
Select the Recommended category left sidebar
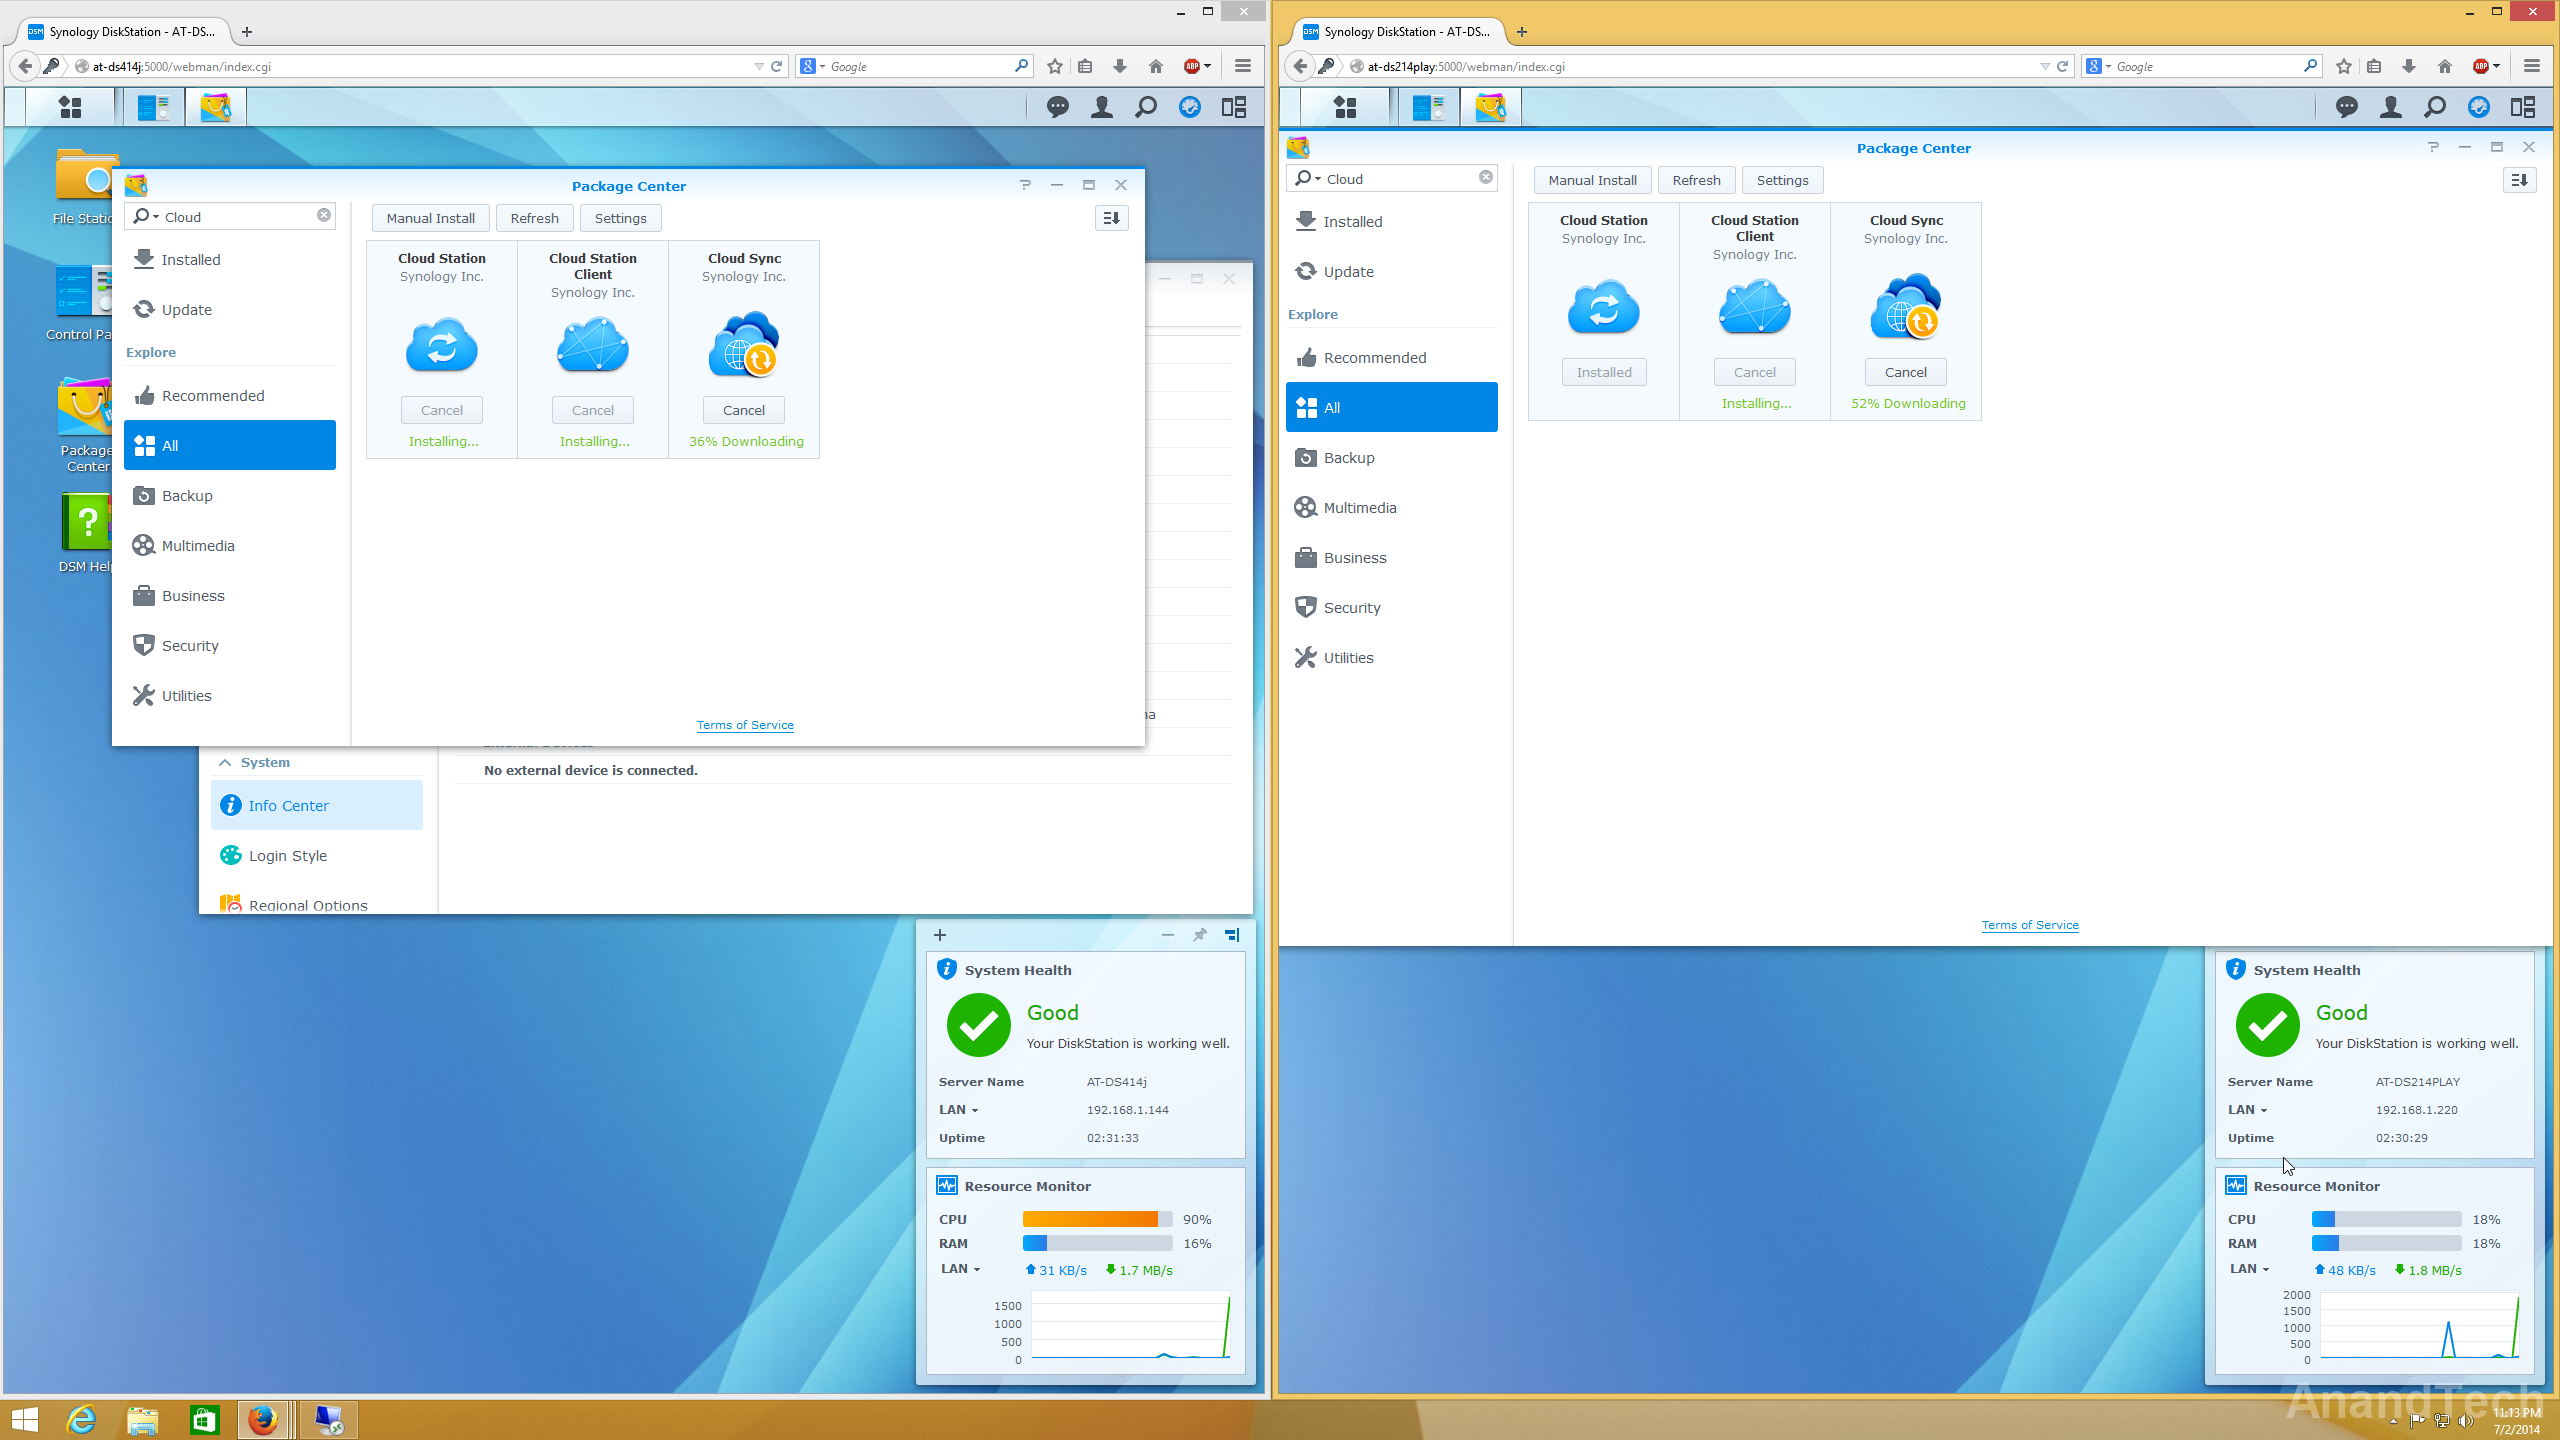point(211,396)
